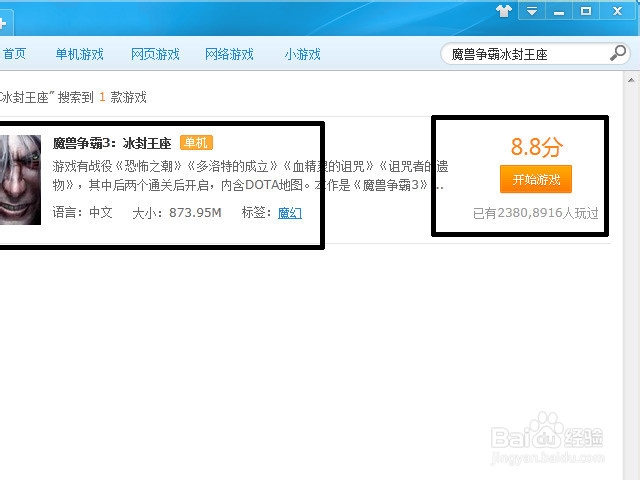The width and height of the screenshot is (640, 480).
Task: Go to the 首页 tab
Action: coord(14,54)
